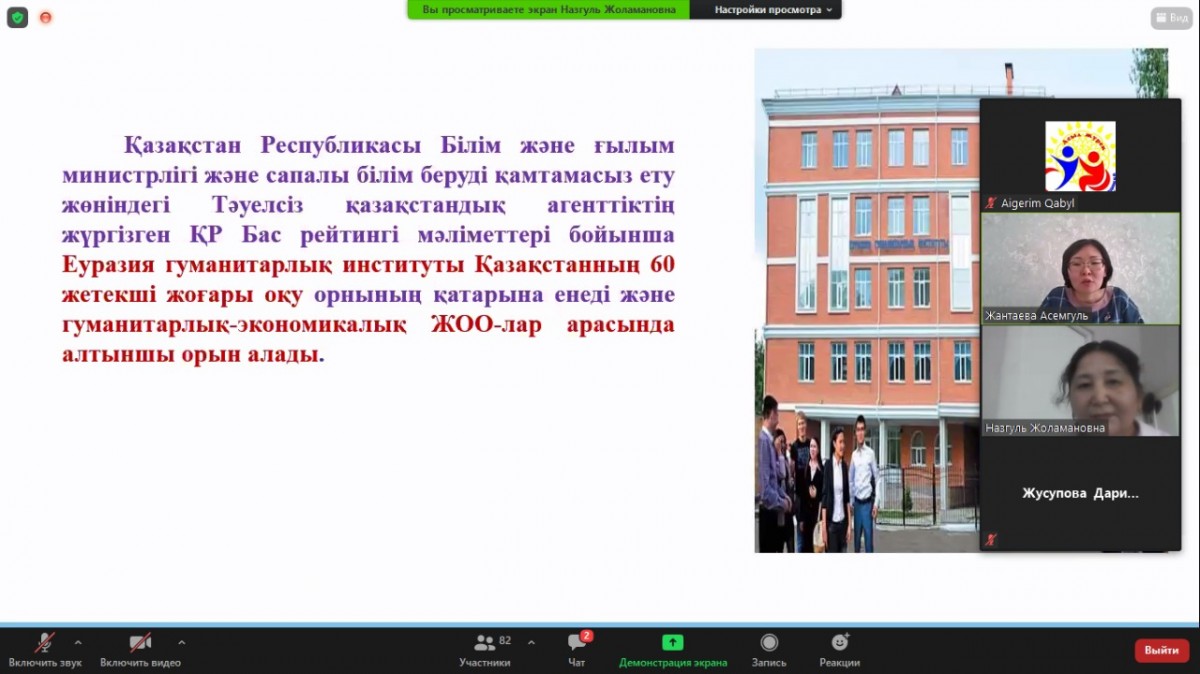
Task: Click the red recording indicator icon
Action: [45, 18]
